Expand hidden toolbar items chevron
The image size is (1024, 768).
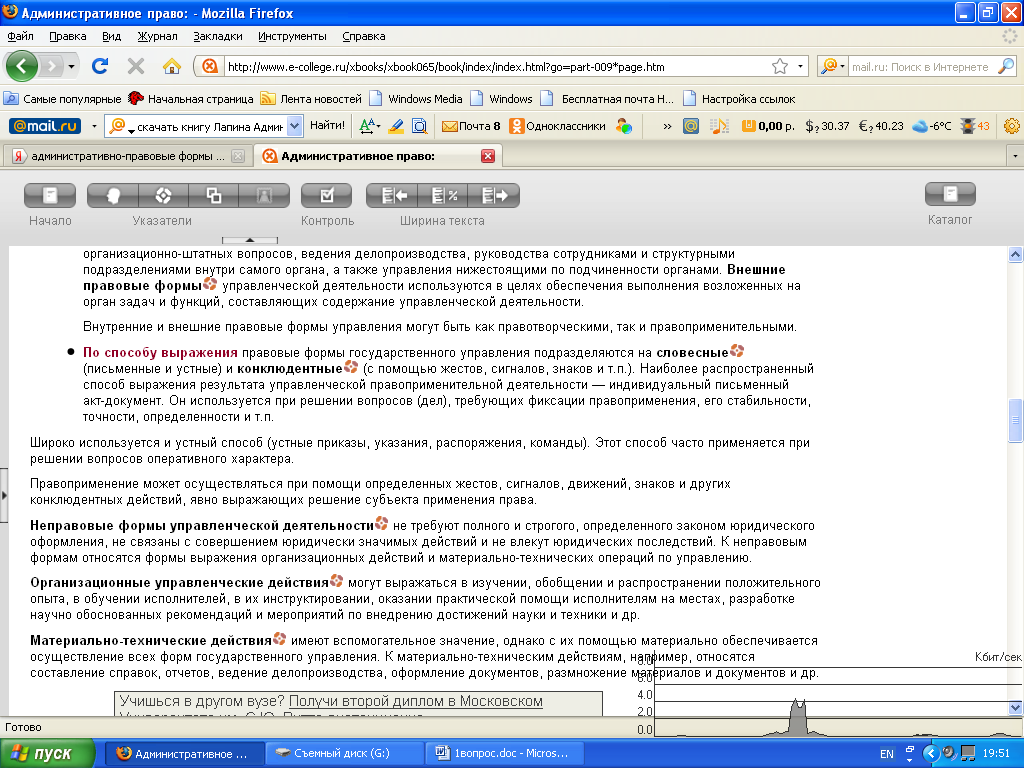click(x=667, y=127)
